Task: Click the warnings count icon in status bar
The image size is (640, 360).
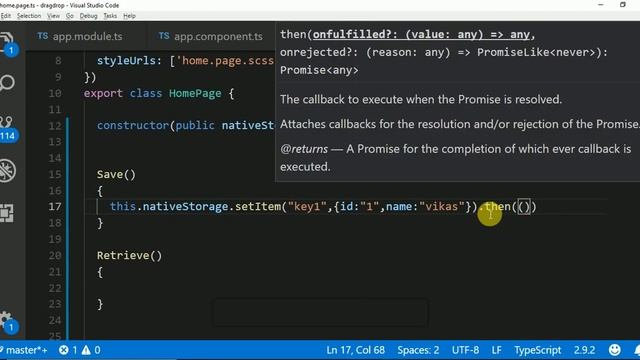Action: click(91, 350)
